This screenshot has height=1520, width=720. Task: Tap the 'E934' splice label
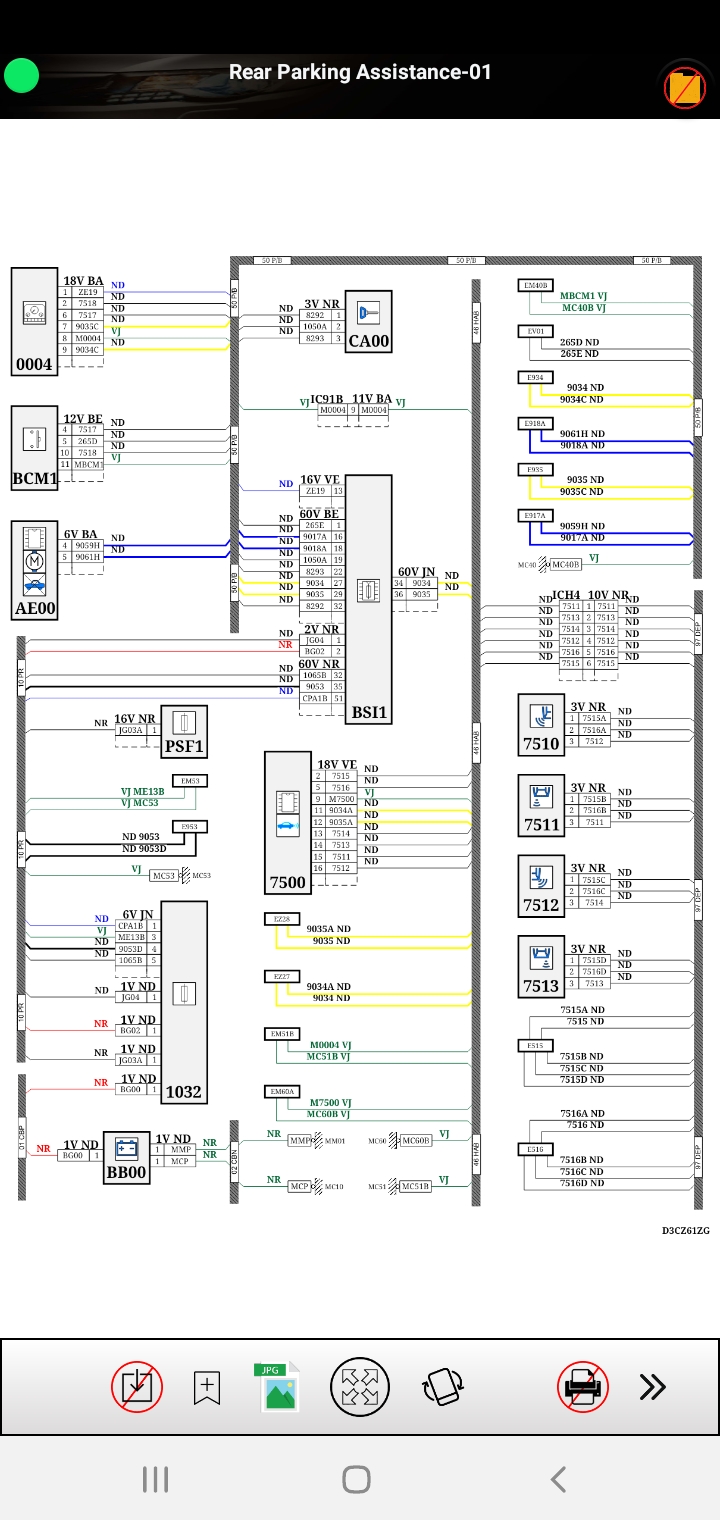tap(536, 377)
